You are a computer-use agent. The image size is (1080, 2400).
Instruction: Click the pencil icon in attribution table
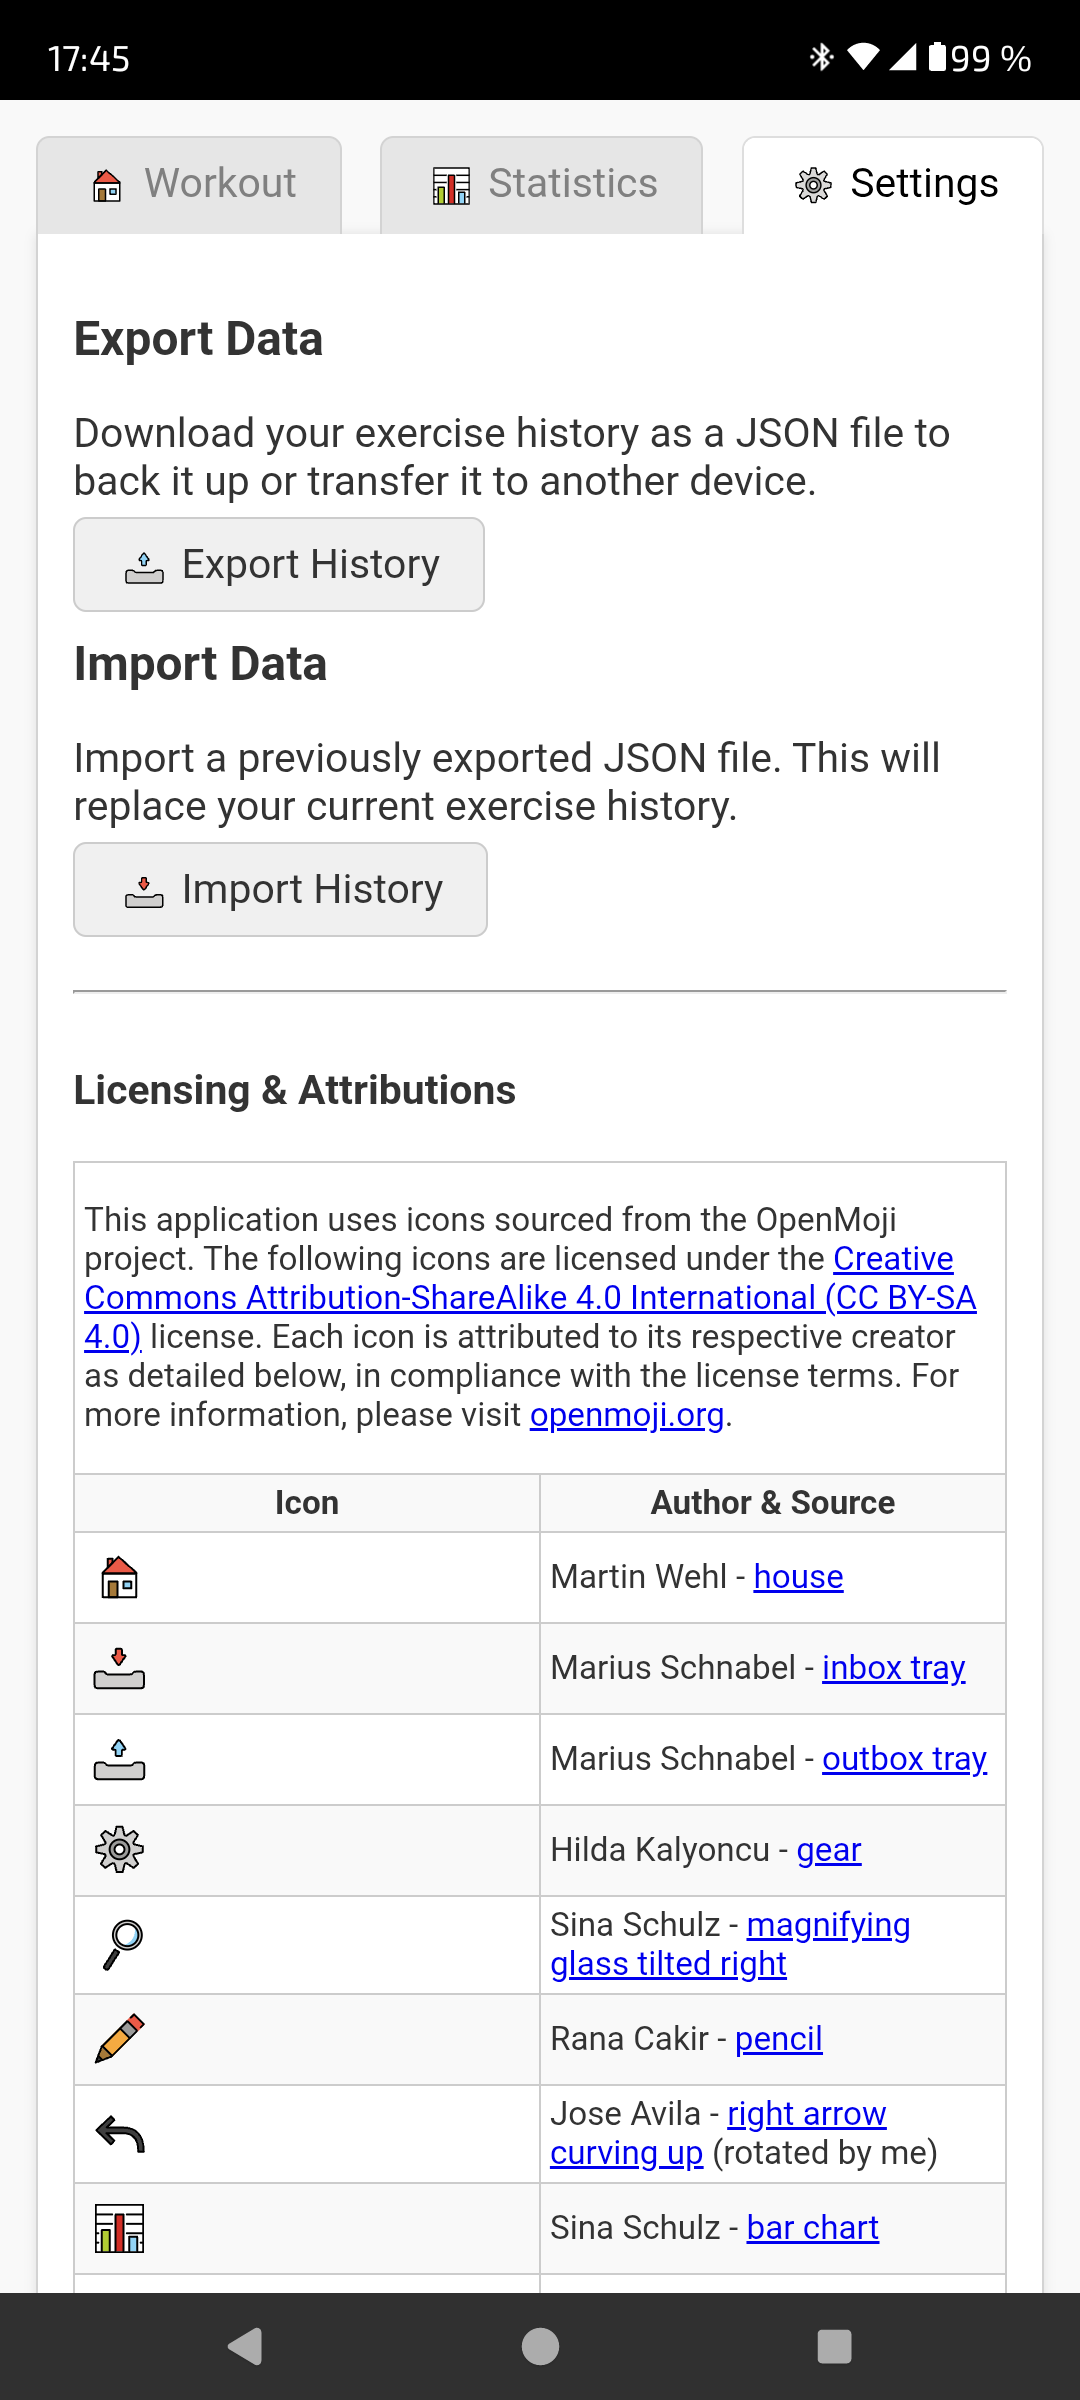[x=119, y=2038]
